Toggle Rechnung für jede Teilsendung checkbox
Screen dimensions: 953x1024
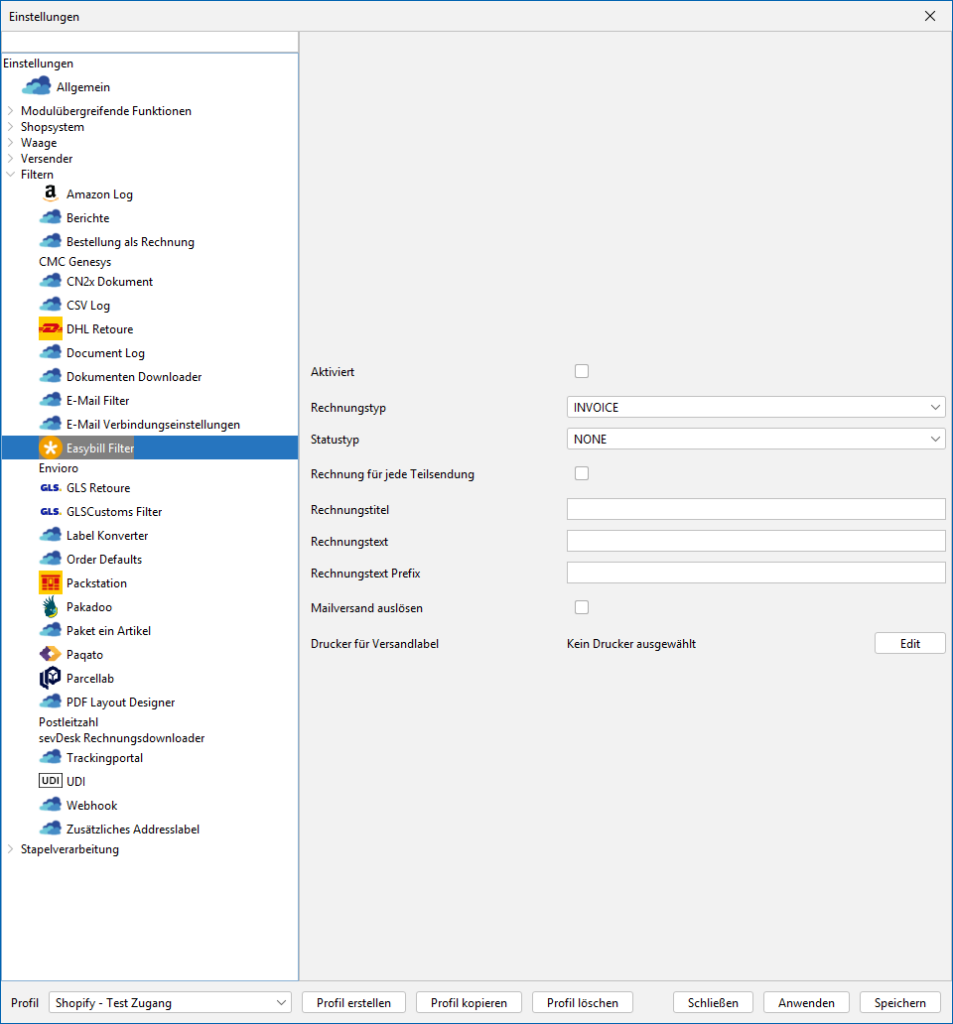coord(581,473)
